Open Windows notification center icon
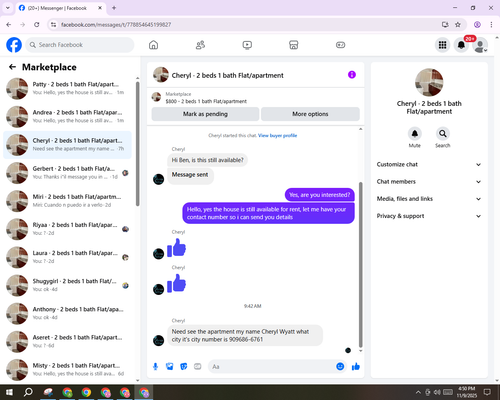Image resolution: width=500 pixels, height=400 pixels. (x=487, y=392)
